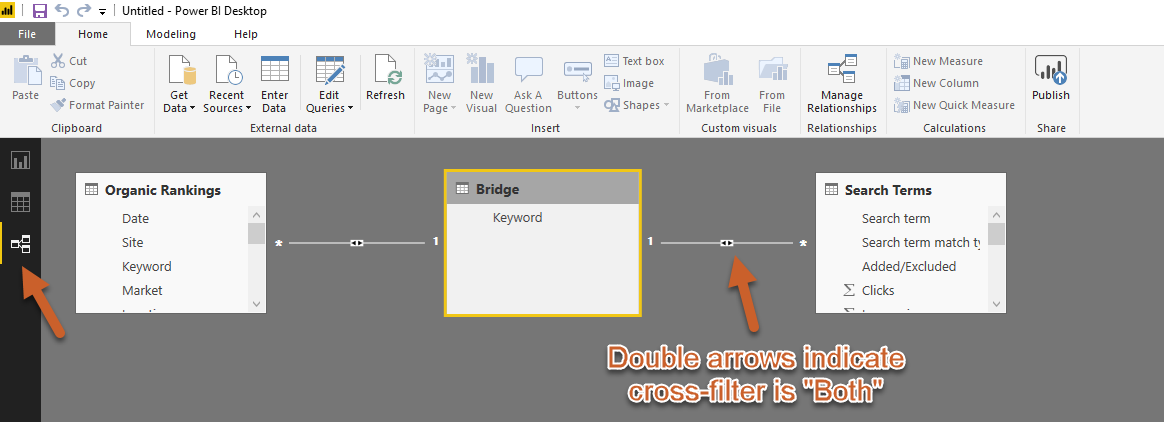Open the Report view in left sidebar
Screen dimensions: 1164x422
pyautogui.click(x=20, y=160)
